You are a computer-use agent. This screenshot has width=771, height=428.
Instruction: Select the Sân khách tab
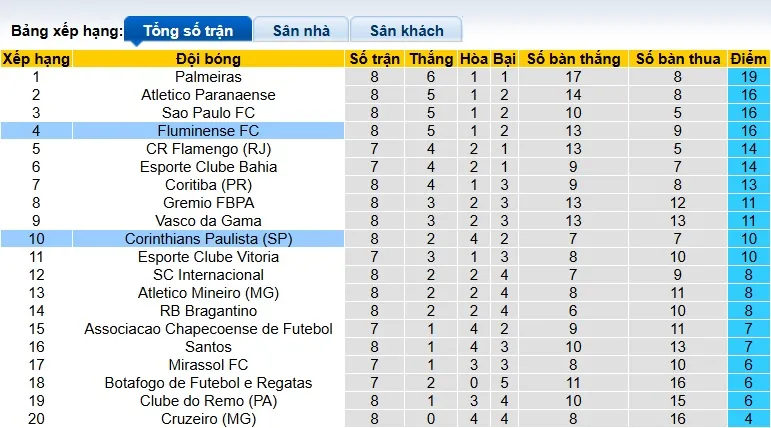[407, 31]
